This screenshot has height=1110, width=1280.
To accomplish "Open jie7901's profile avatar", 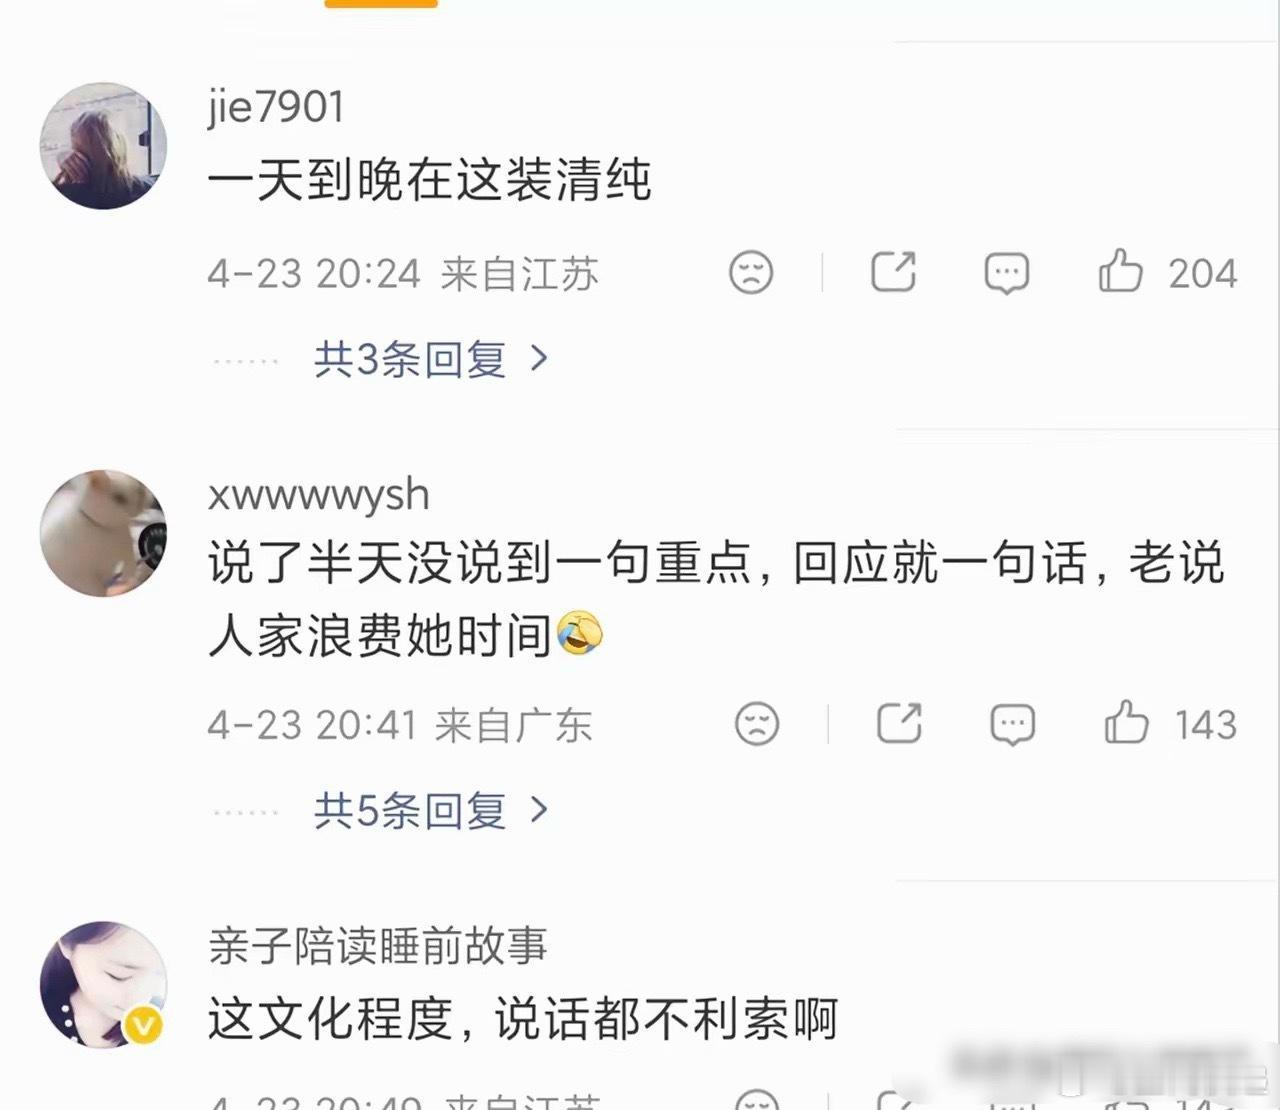I will [x=103, y=146].
